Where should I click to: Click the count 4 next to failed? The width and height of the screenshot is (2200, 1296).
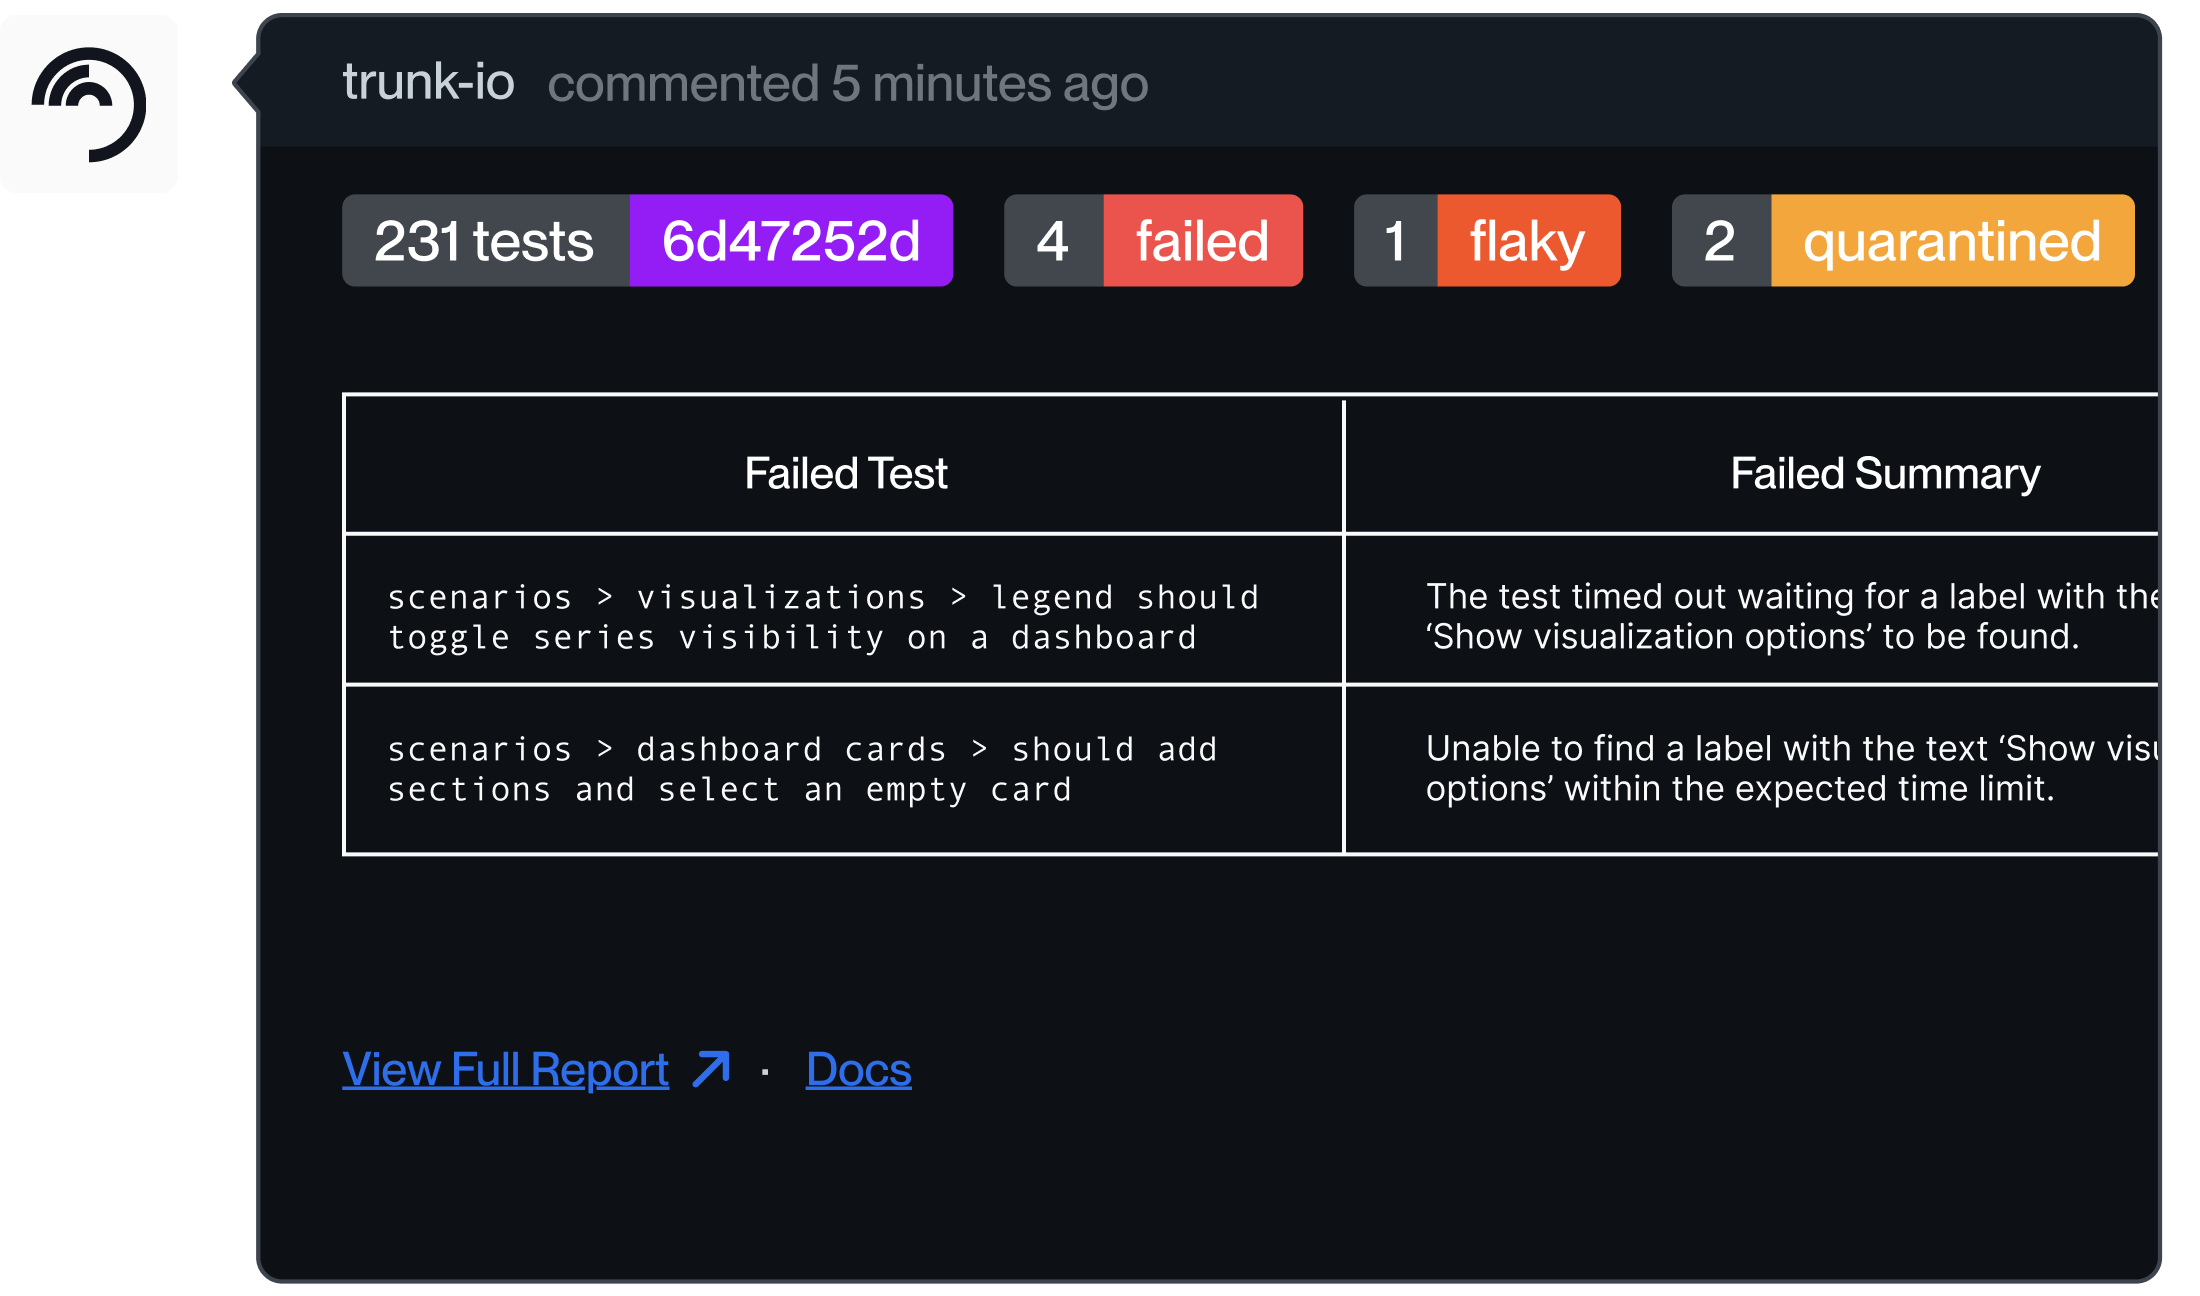pos(1053,241)
